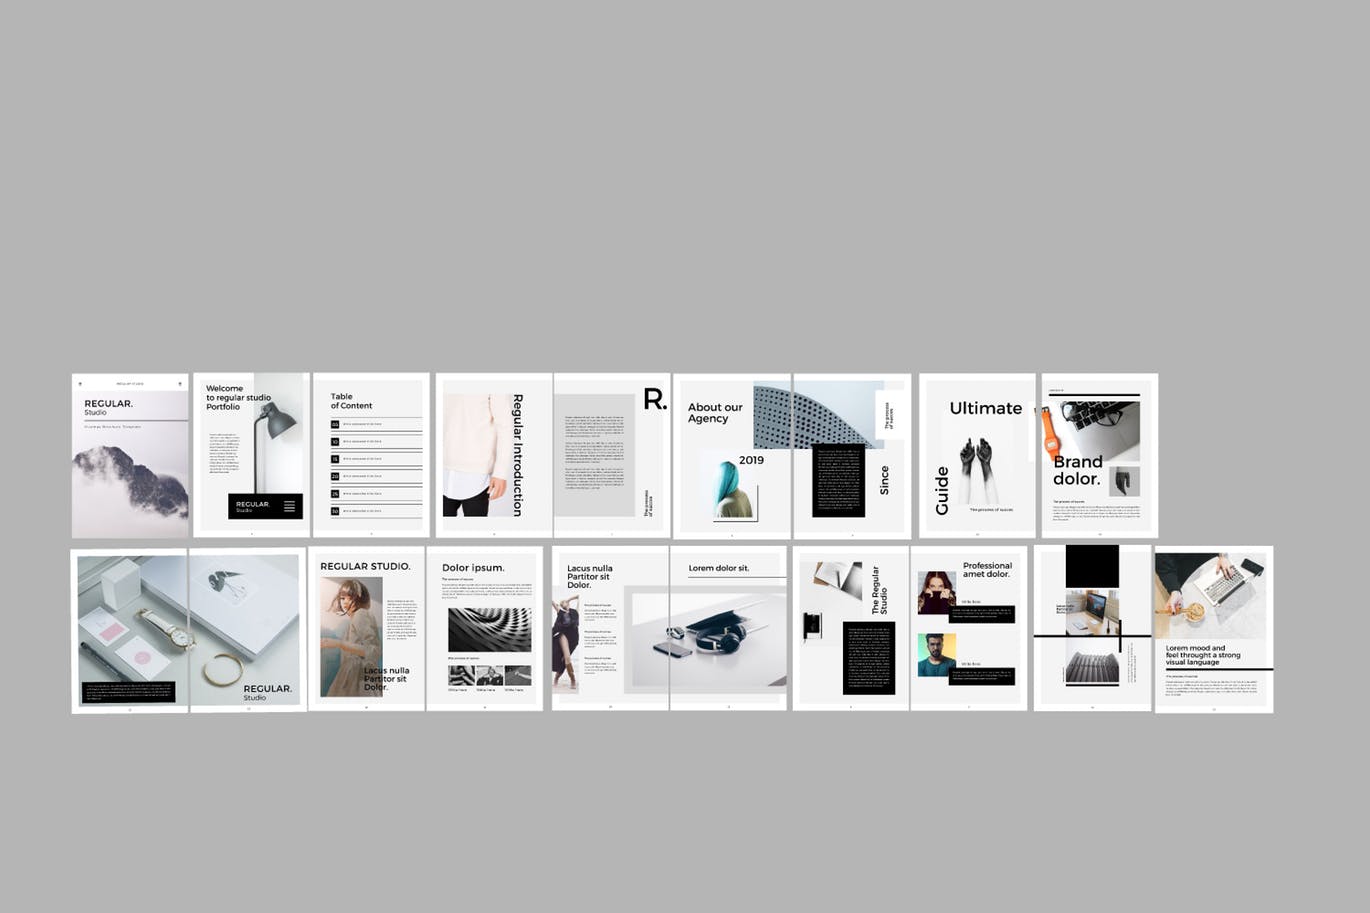Click the 'Ultimate' title text
This screenshot has height=913, width=1370.
[985, 408]
